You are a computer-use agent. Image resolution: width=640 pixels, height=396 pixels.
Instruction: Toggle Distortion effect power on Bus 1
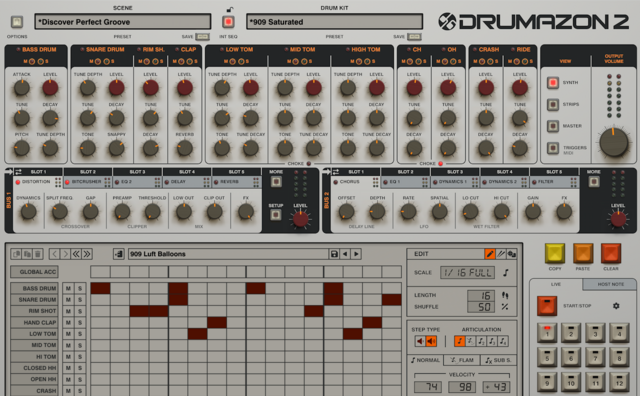(18, 182)
